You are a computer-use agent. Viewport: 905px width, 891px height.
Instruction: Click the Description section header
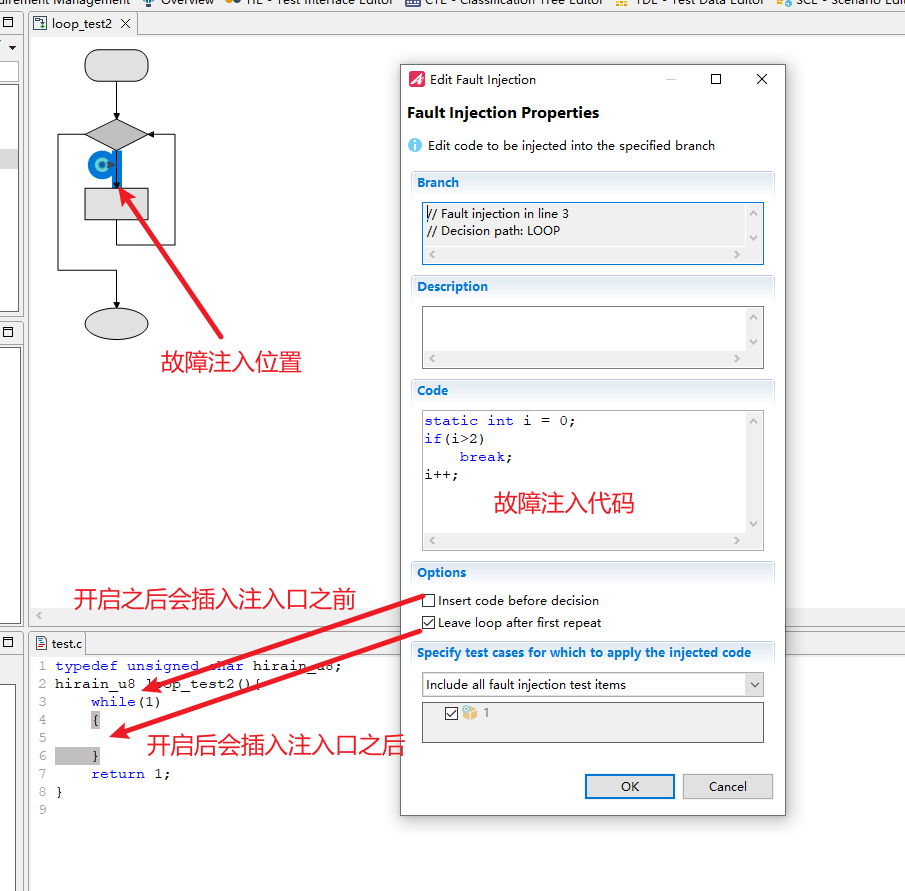452,287
